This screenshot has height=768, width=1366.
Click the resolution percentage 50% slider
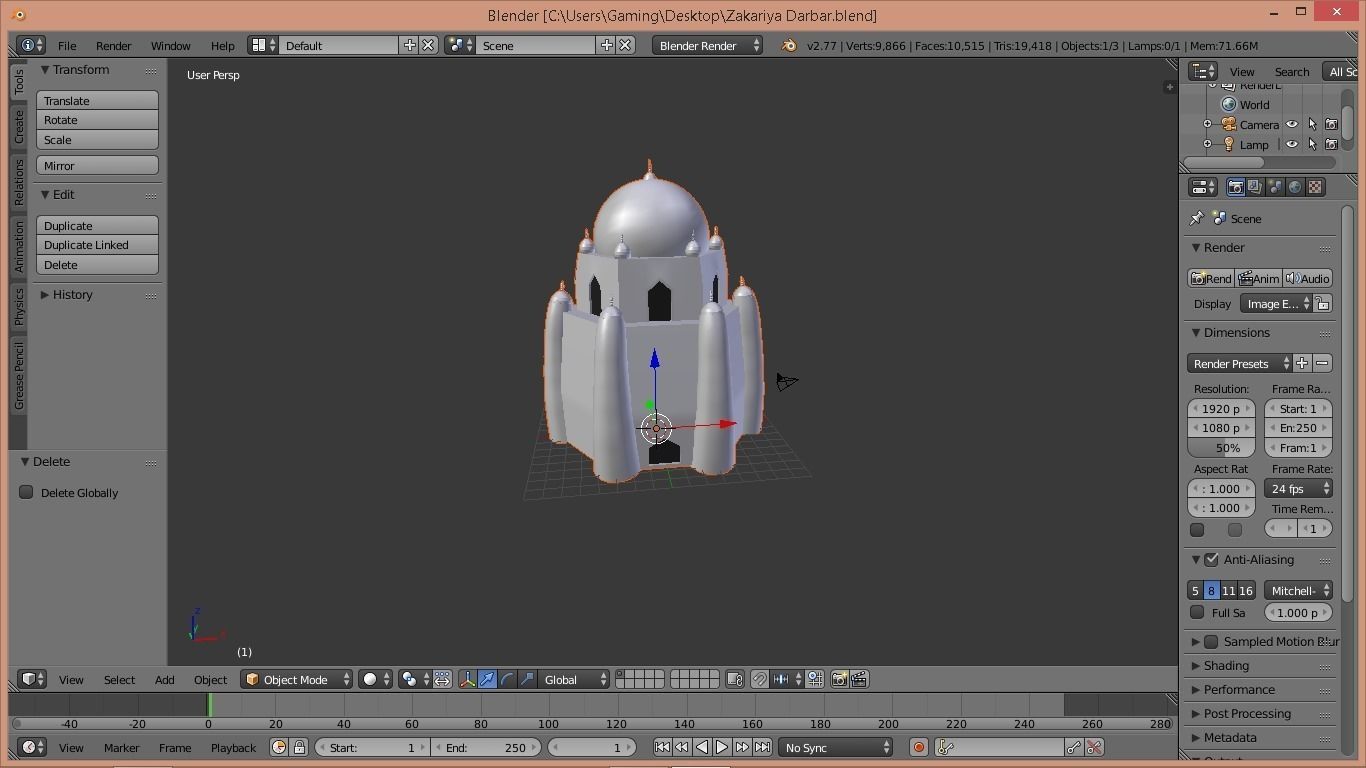click(1221, 448)
